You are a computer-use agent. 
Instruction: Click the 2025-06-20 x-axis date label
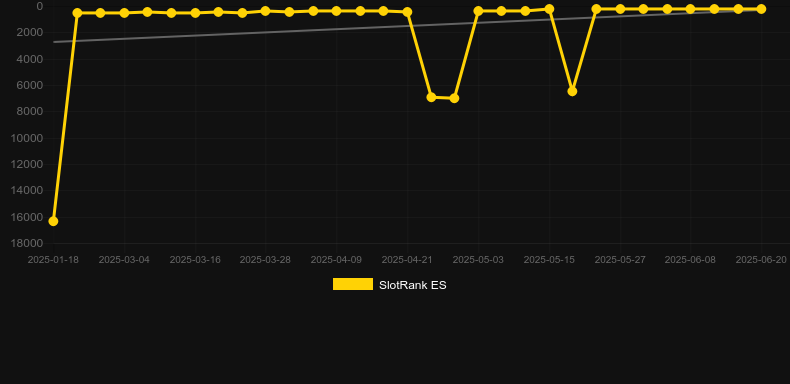(x=761, y=260)
